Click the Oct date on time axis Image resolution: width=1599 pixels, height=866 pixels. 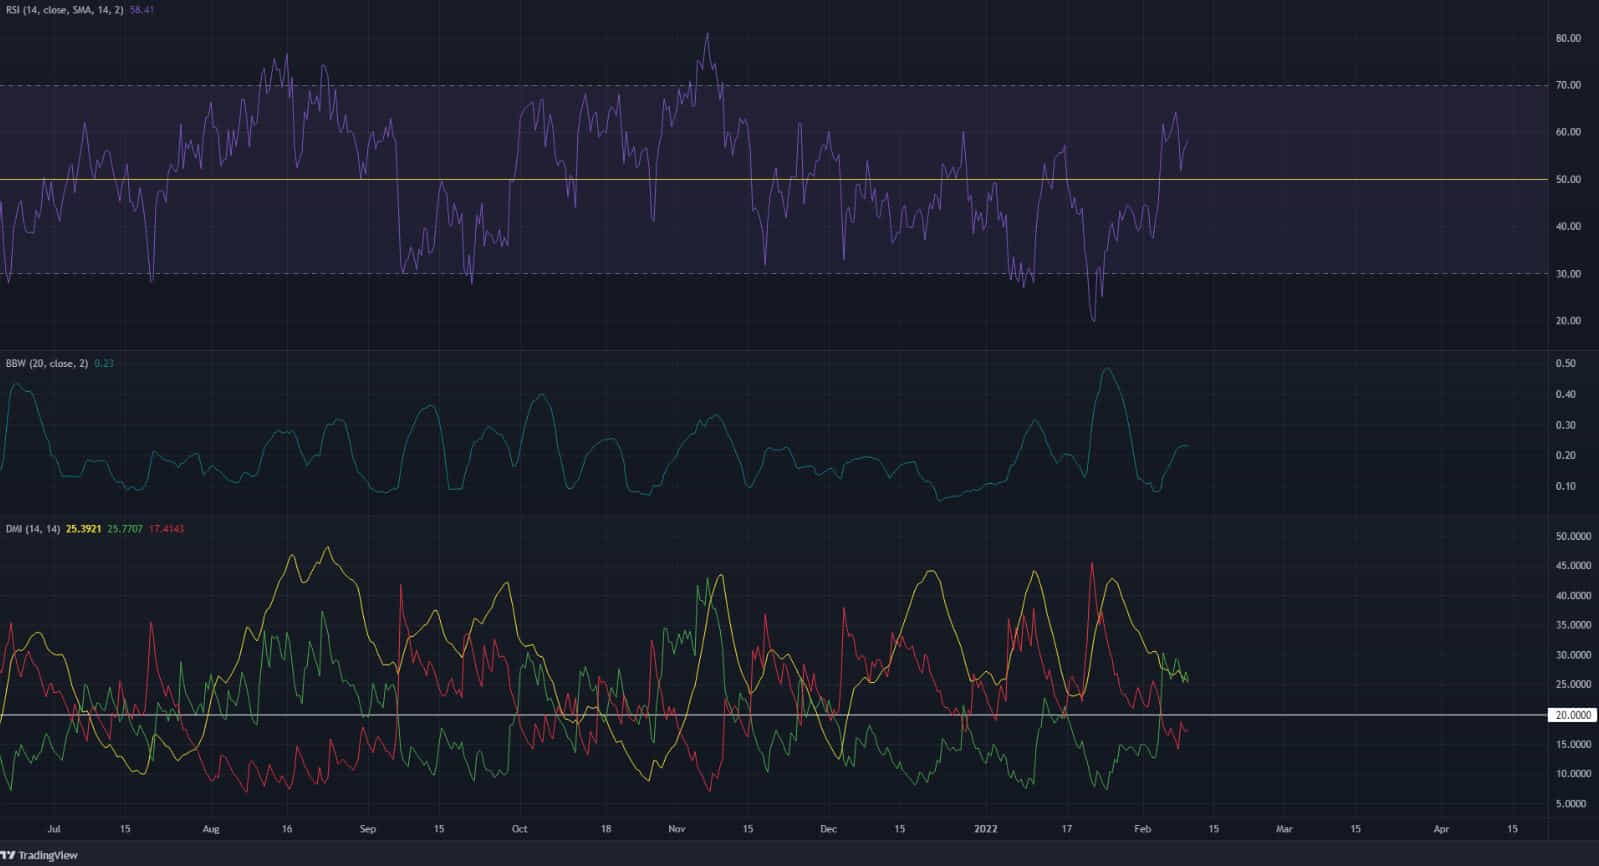click(x=519, y=829)
